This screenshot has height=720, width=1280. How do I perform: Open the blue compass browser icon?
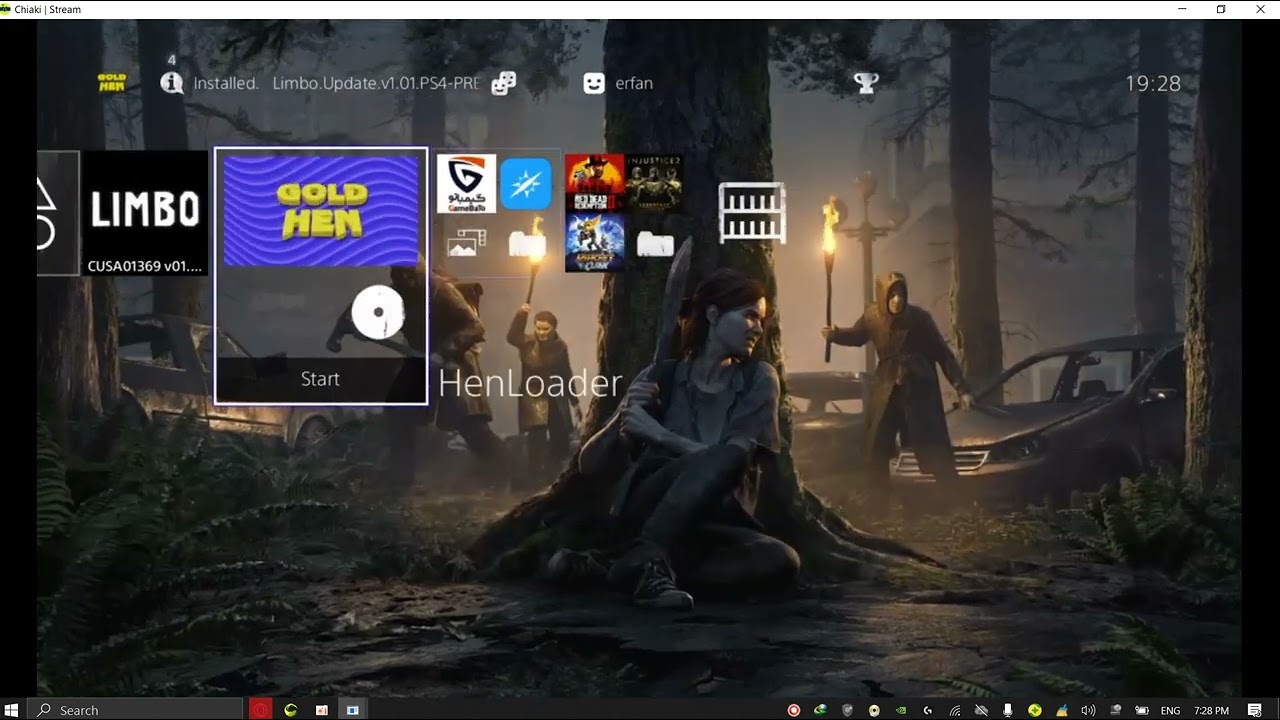point(526,184)
